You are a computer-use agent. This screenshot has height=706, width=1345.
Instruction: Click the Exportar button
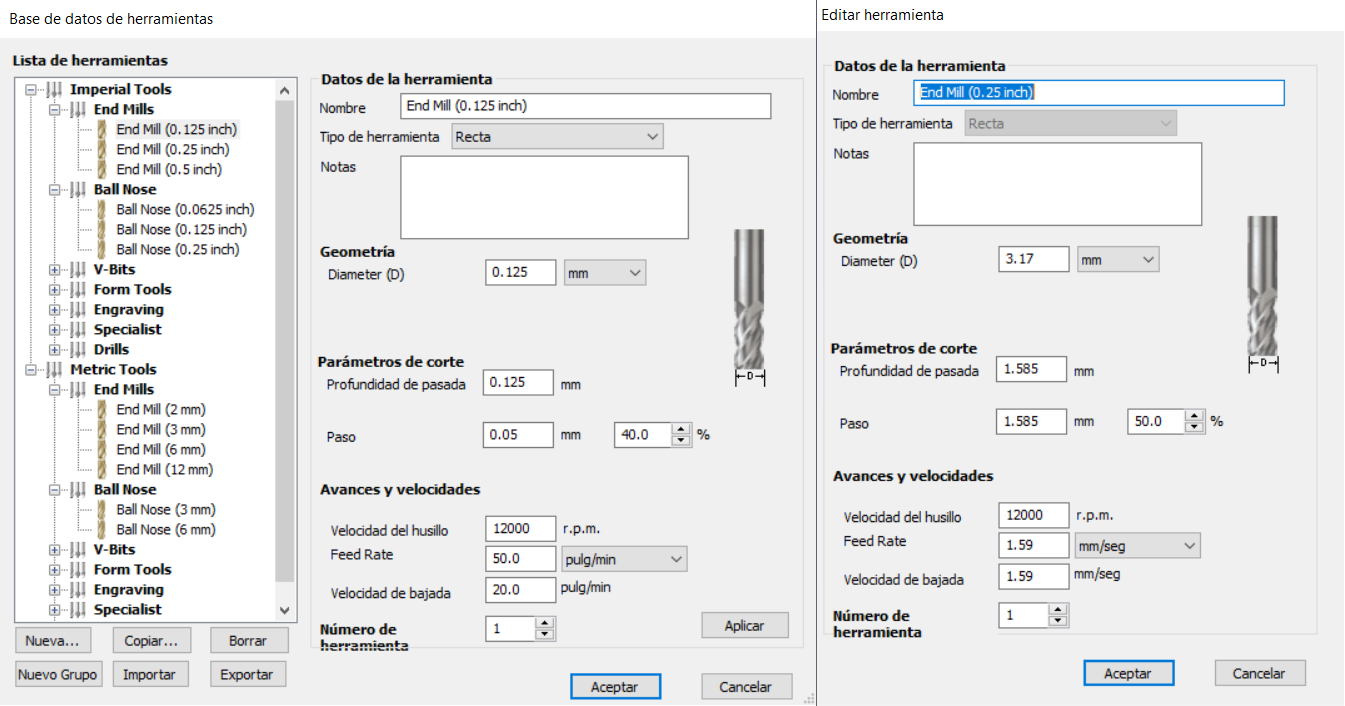coord(248,675)
